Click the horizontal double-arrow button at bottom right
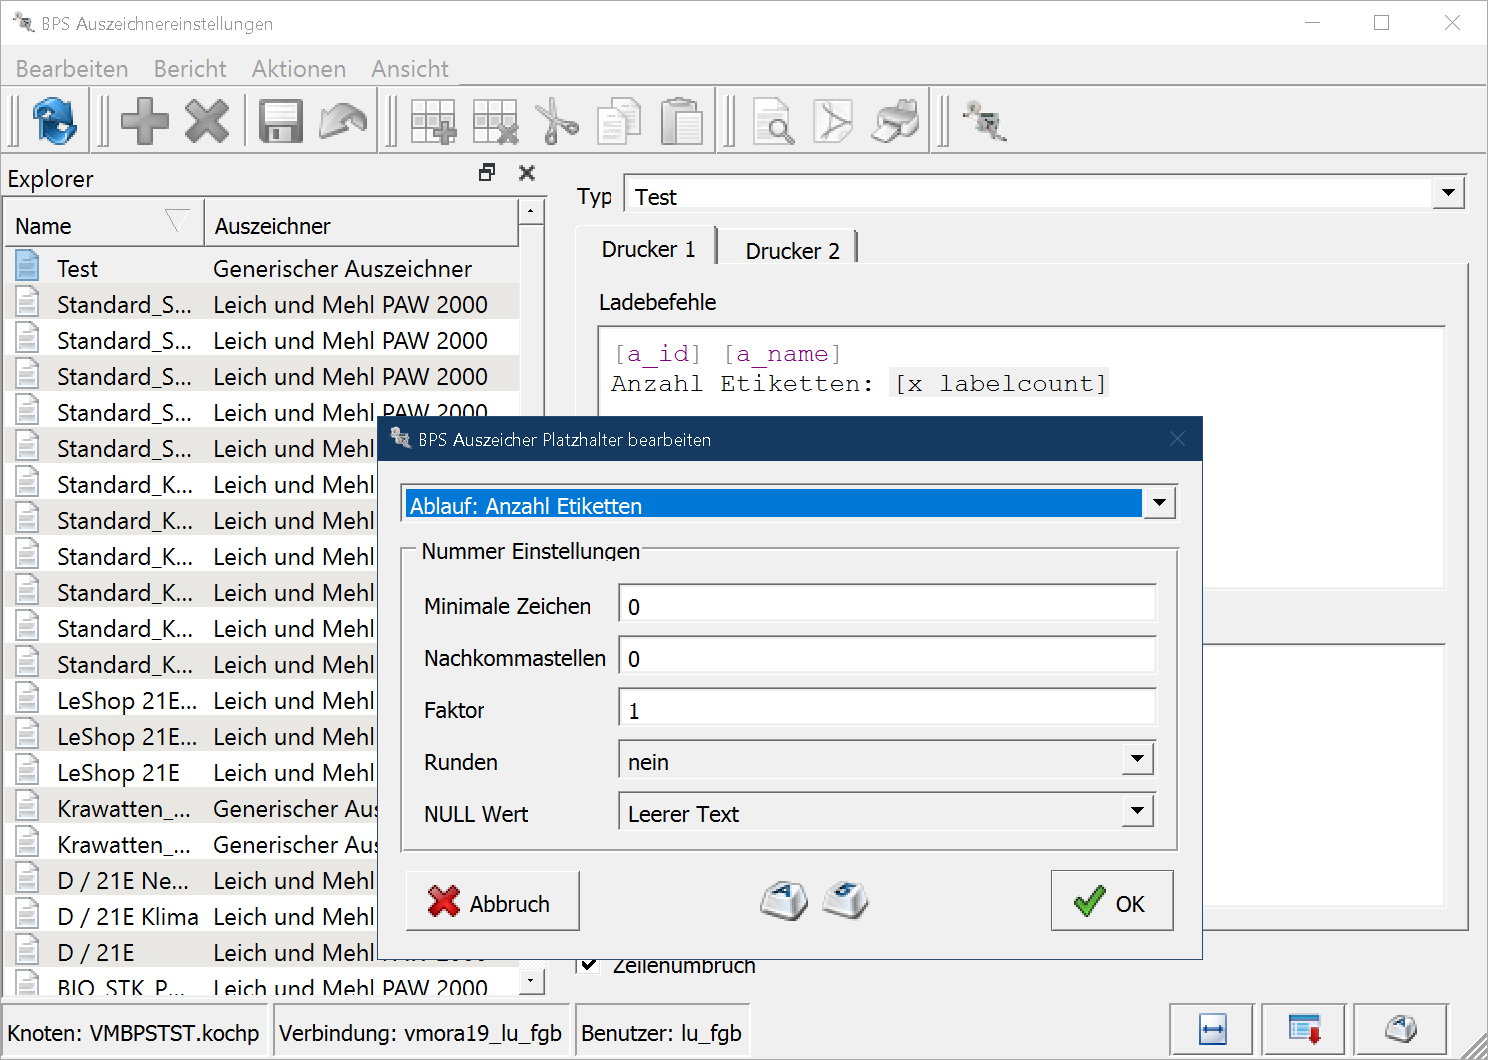Image resolution: width=1488 pixels, height=1060 pixels. click(x=1212, y=1029)
